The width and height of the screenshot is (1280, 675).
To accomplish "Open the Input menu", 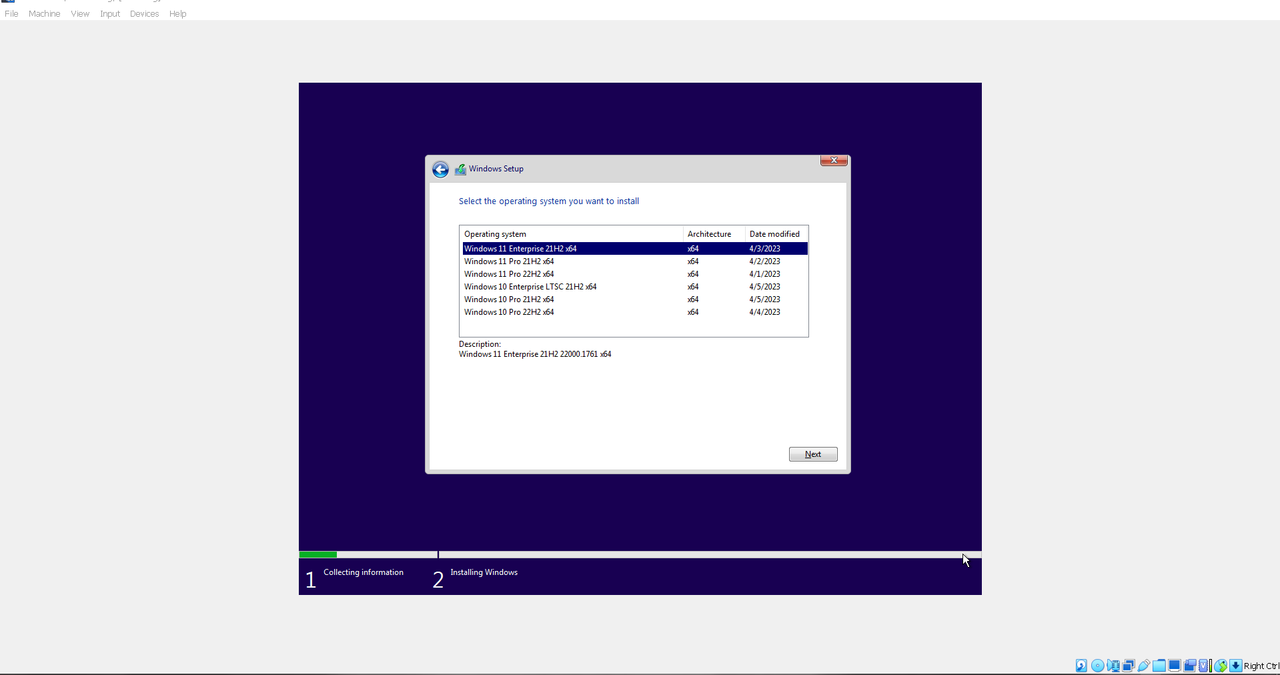I will point(110,14).
